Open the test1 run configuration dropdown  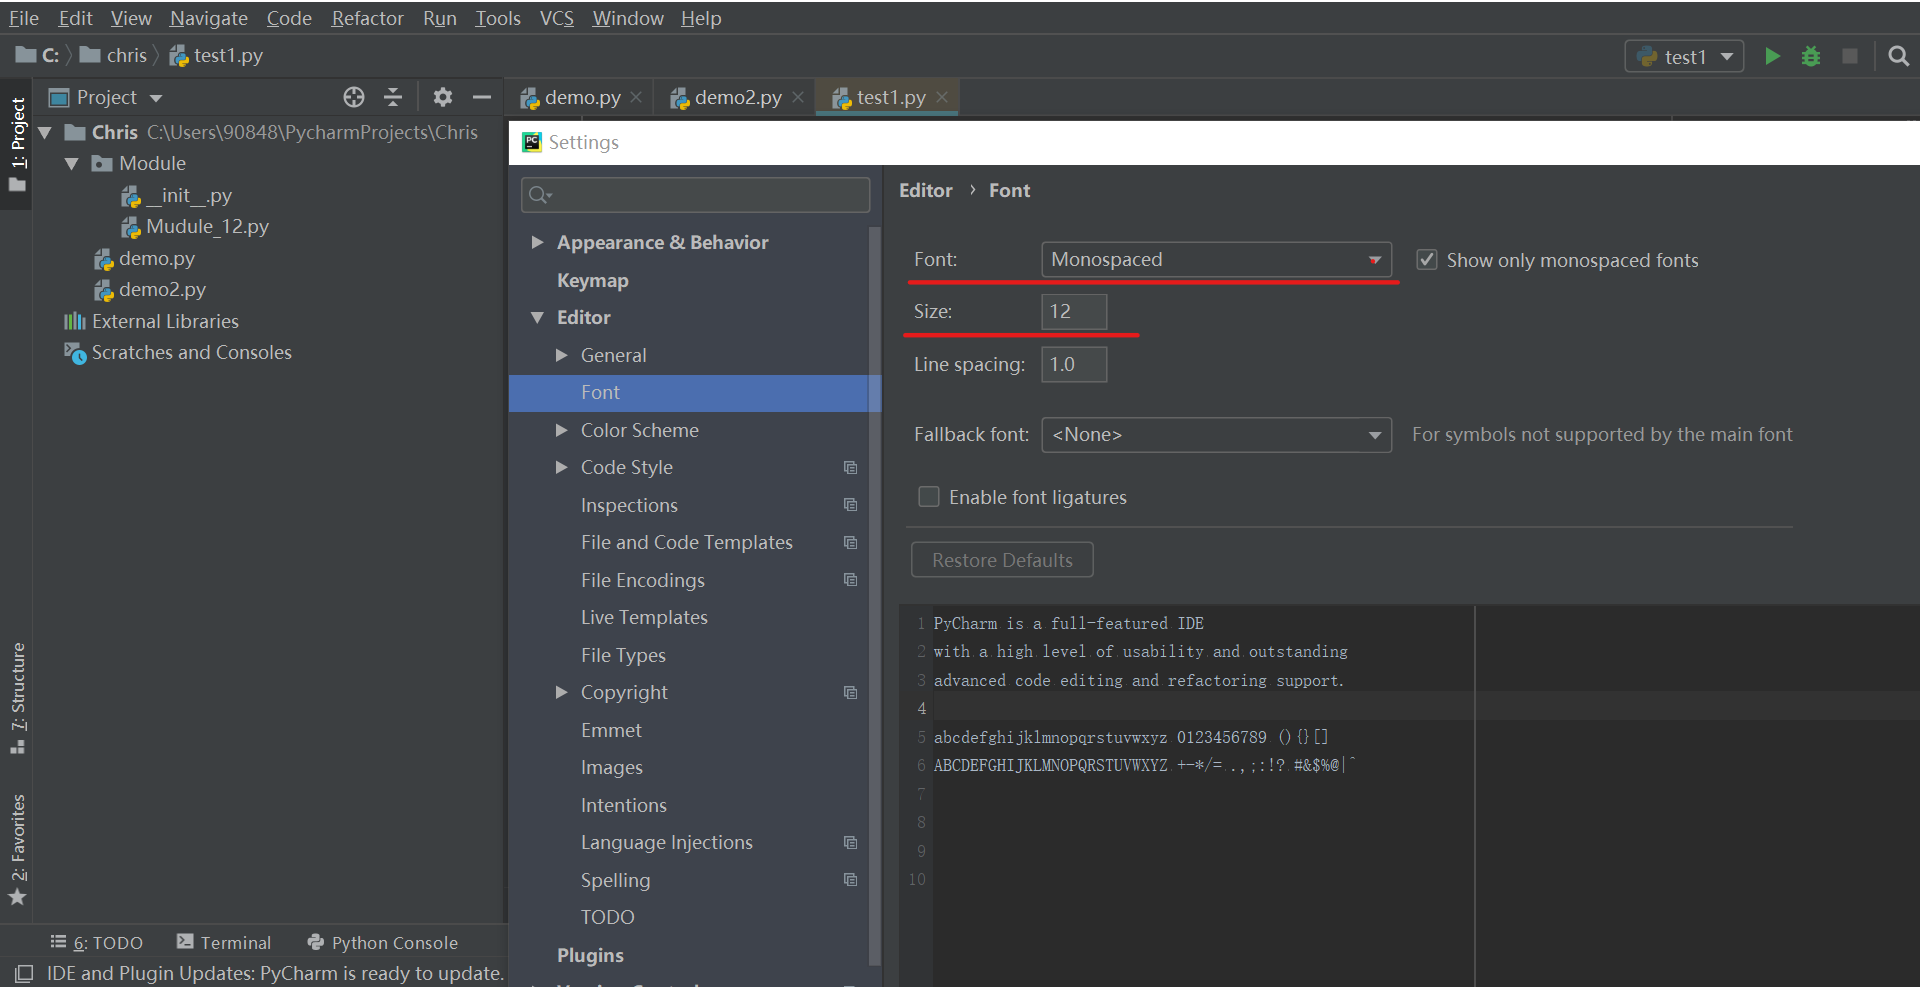[1684, 57]
